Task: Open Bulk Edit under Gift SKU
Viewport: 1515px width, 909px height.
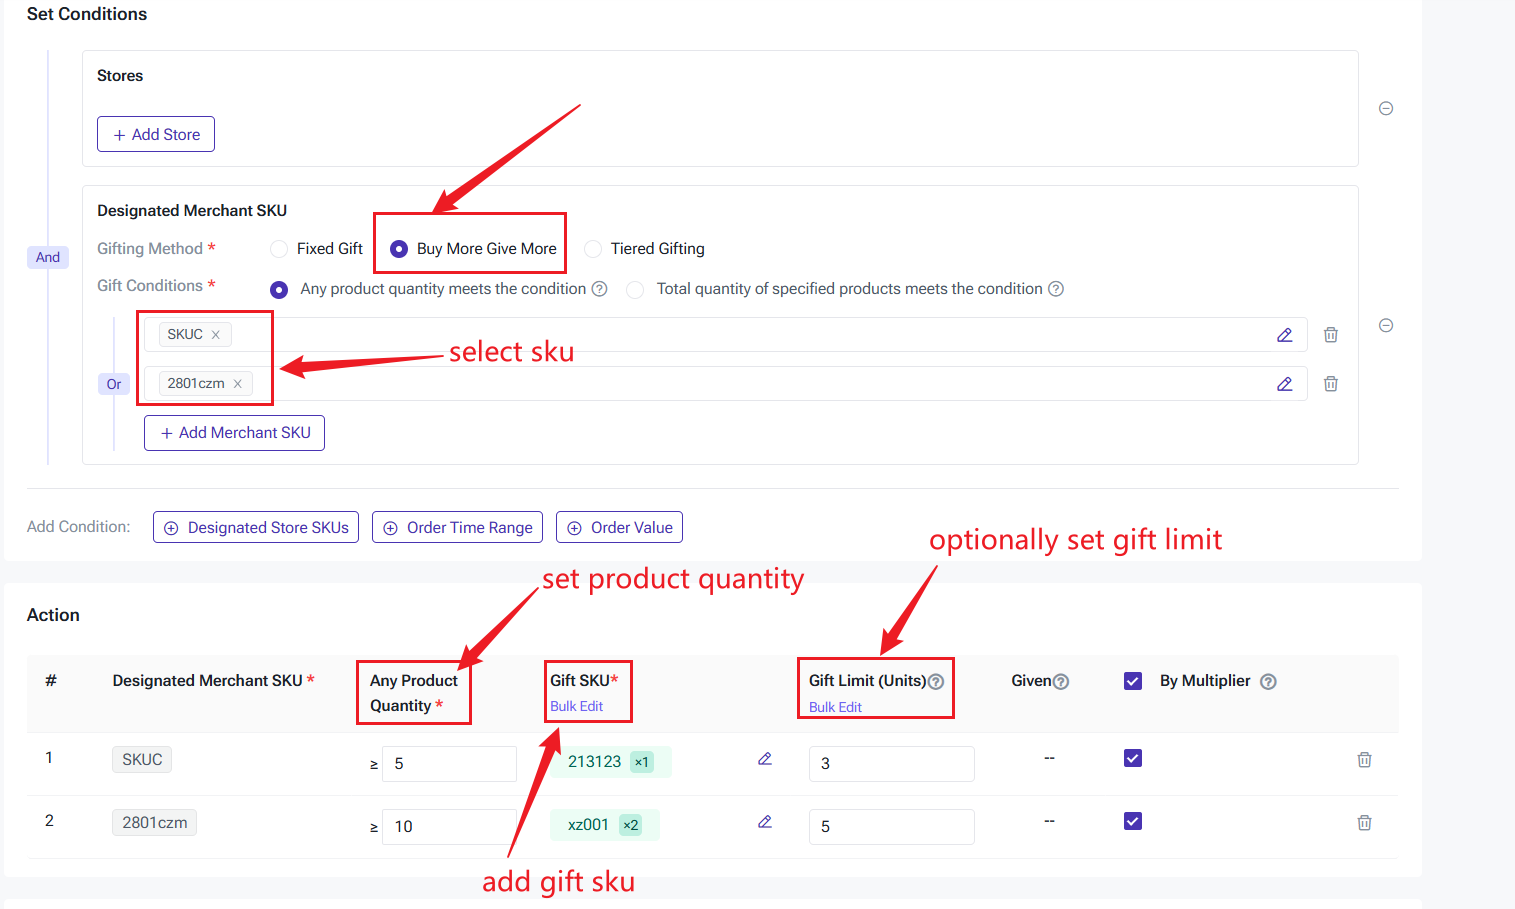Action: coord(577,706)
